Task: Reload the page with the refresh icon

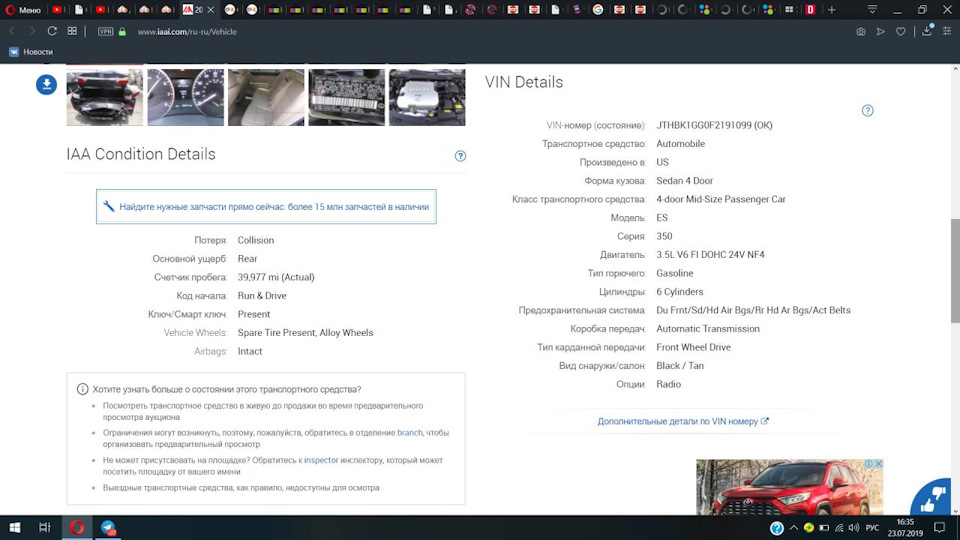Action: pyautogui.click(x=52, y=31)
